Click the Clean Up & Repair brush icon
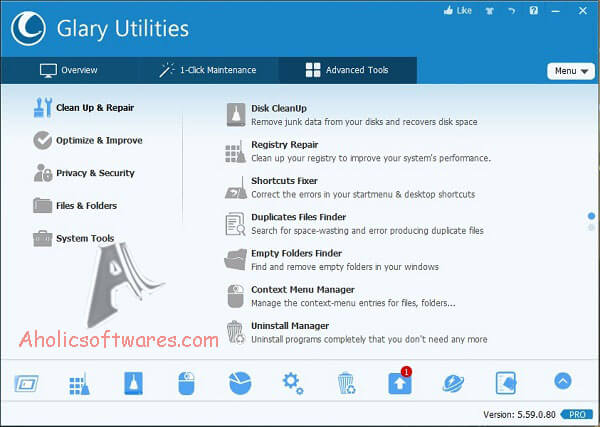 (43, 108)
